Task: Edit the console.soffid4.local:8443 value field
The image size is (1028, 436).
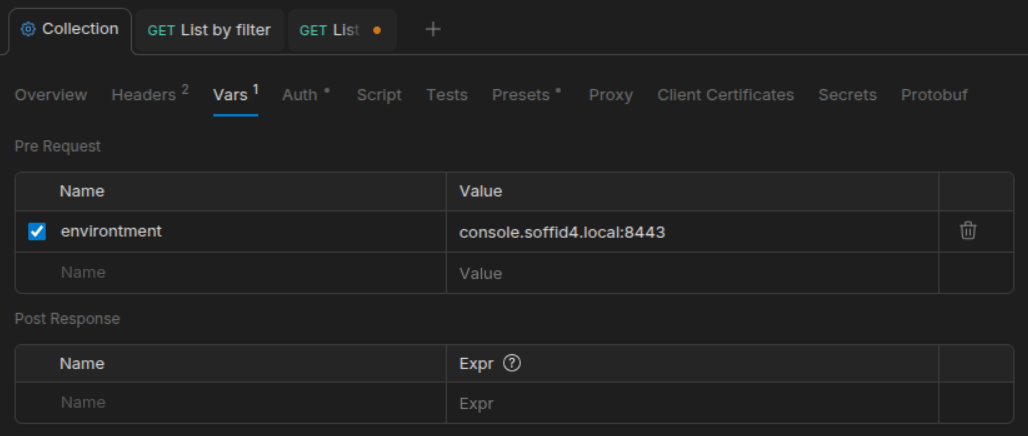Action: tap(690, 232)
